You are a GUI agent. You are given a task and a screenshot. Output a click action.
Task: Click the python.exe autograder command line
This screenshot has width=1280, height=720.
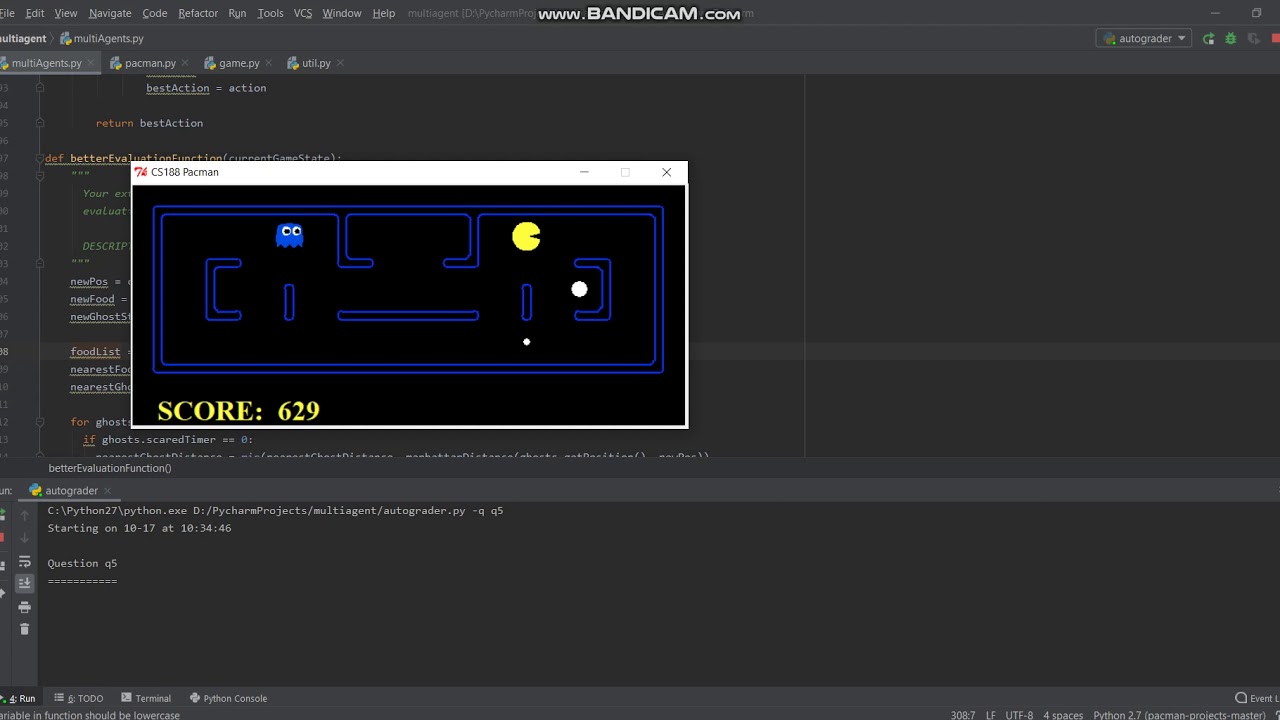275,511
